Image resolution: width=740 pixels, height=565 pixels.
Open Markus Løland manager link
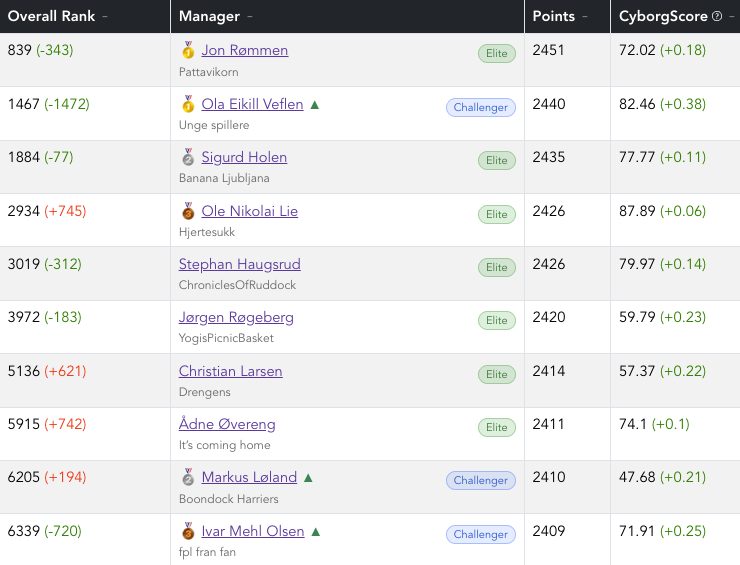click(x=249, y=477)
